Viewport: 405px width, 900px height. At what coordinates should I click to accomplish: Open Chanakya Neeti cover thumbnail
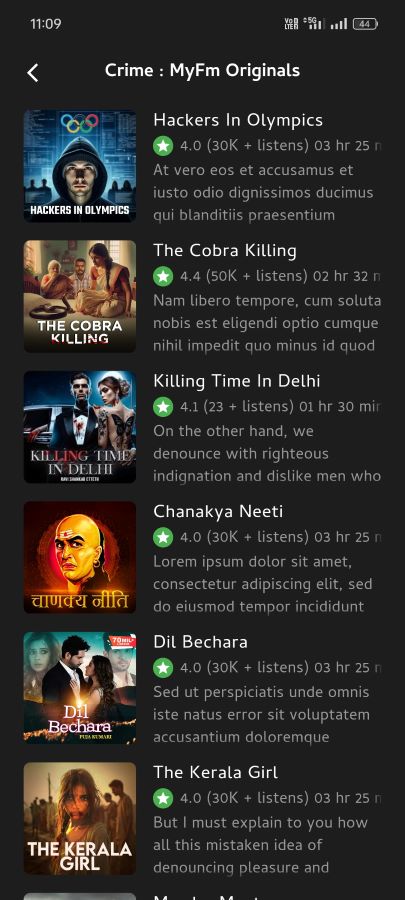tap(80, 557)
